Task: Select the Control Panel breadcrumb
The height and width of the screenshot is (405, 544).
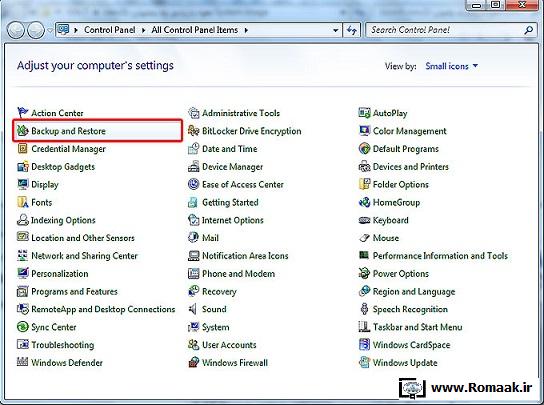Action: 110,30
